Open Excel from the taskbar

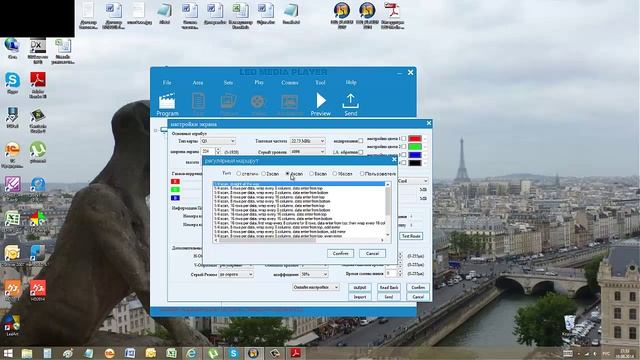[x=171, y=353]
